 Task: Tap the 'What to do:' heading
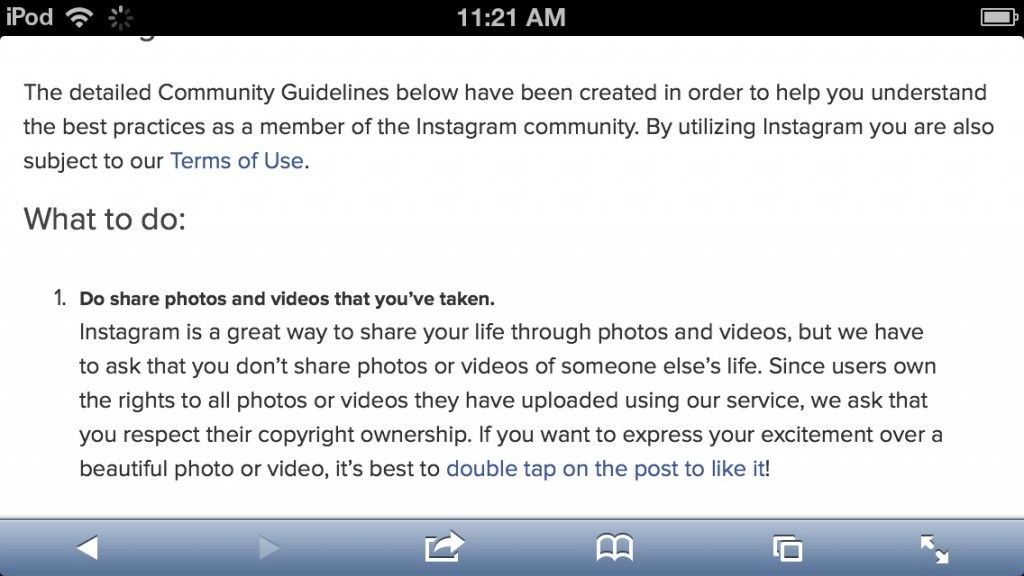coord(104,219)
